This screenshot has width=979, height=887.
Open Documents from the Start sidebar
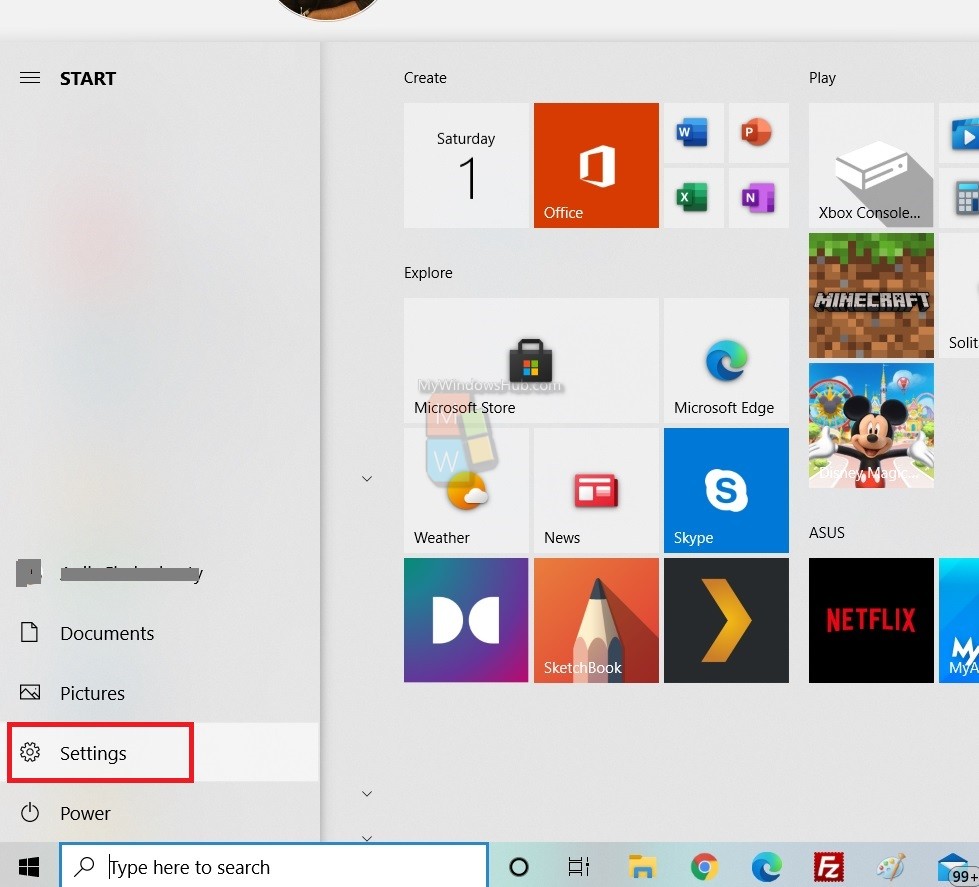(159, 632)
